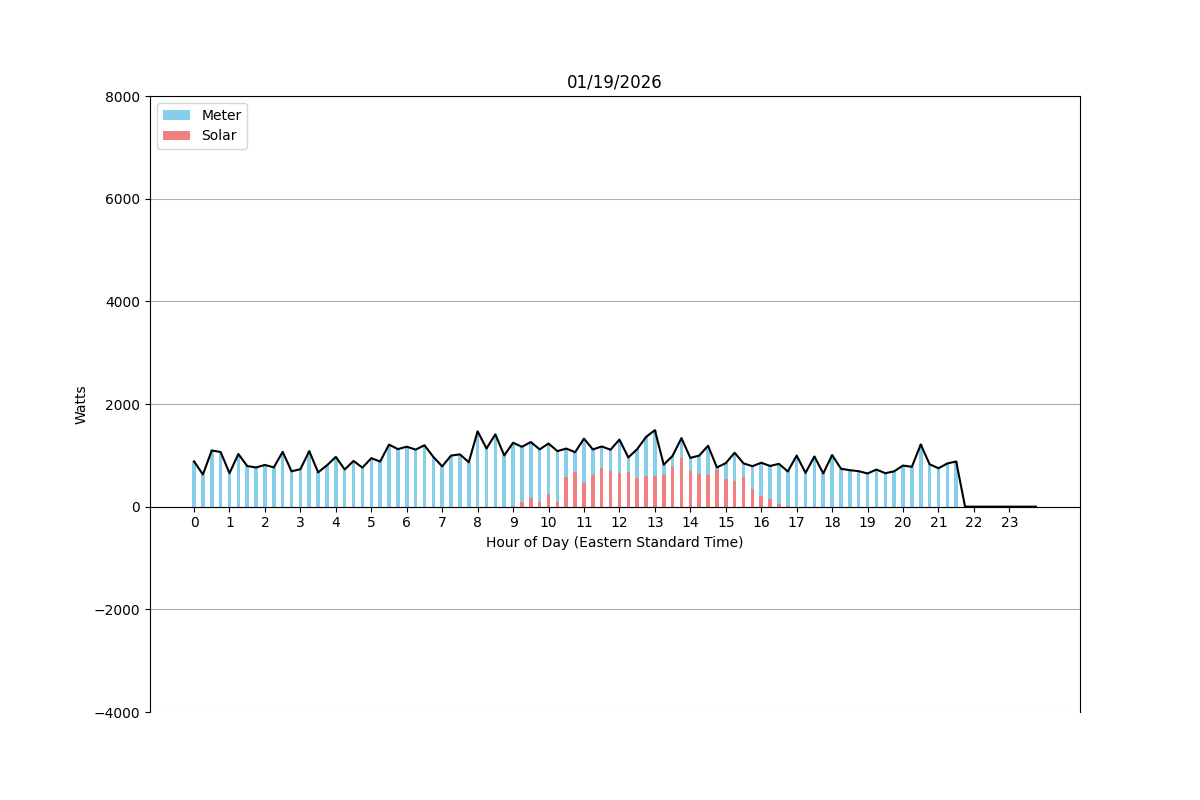The image size is (1200, 800).
Task: Select the Solar legend label
Action: pos(219,136)
